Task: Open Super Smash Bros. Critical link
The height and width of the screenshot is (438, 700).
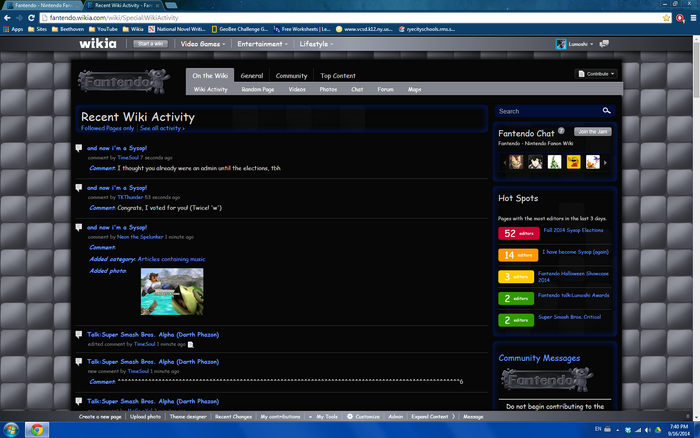Action: (x=569, y=317)
